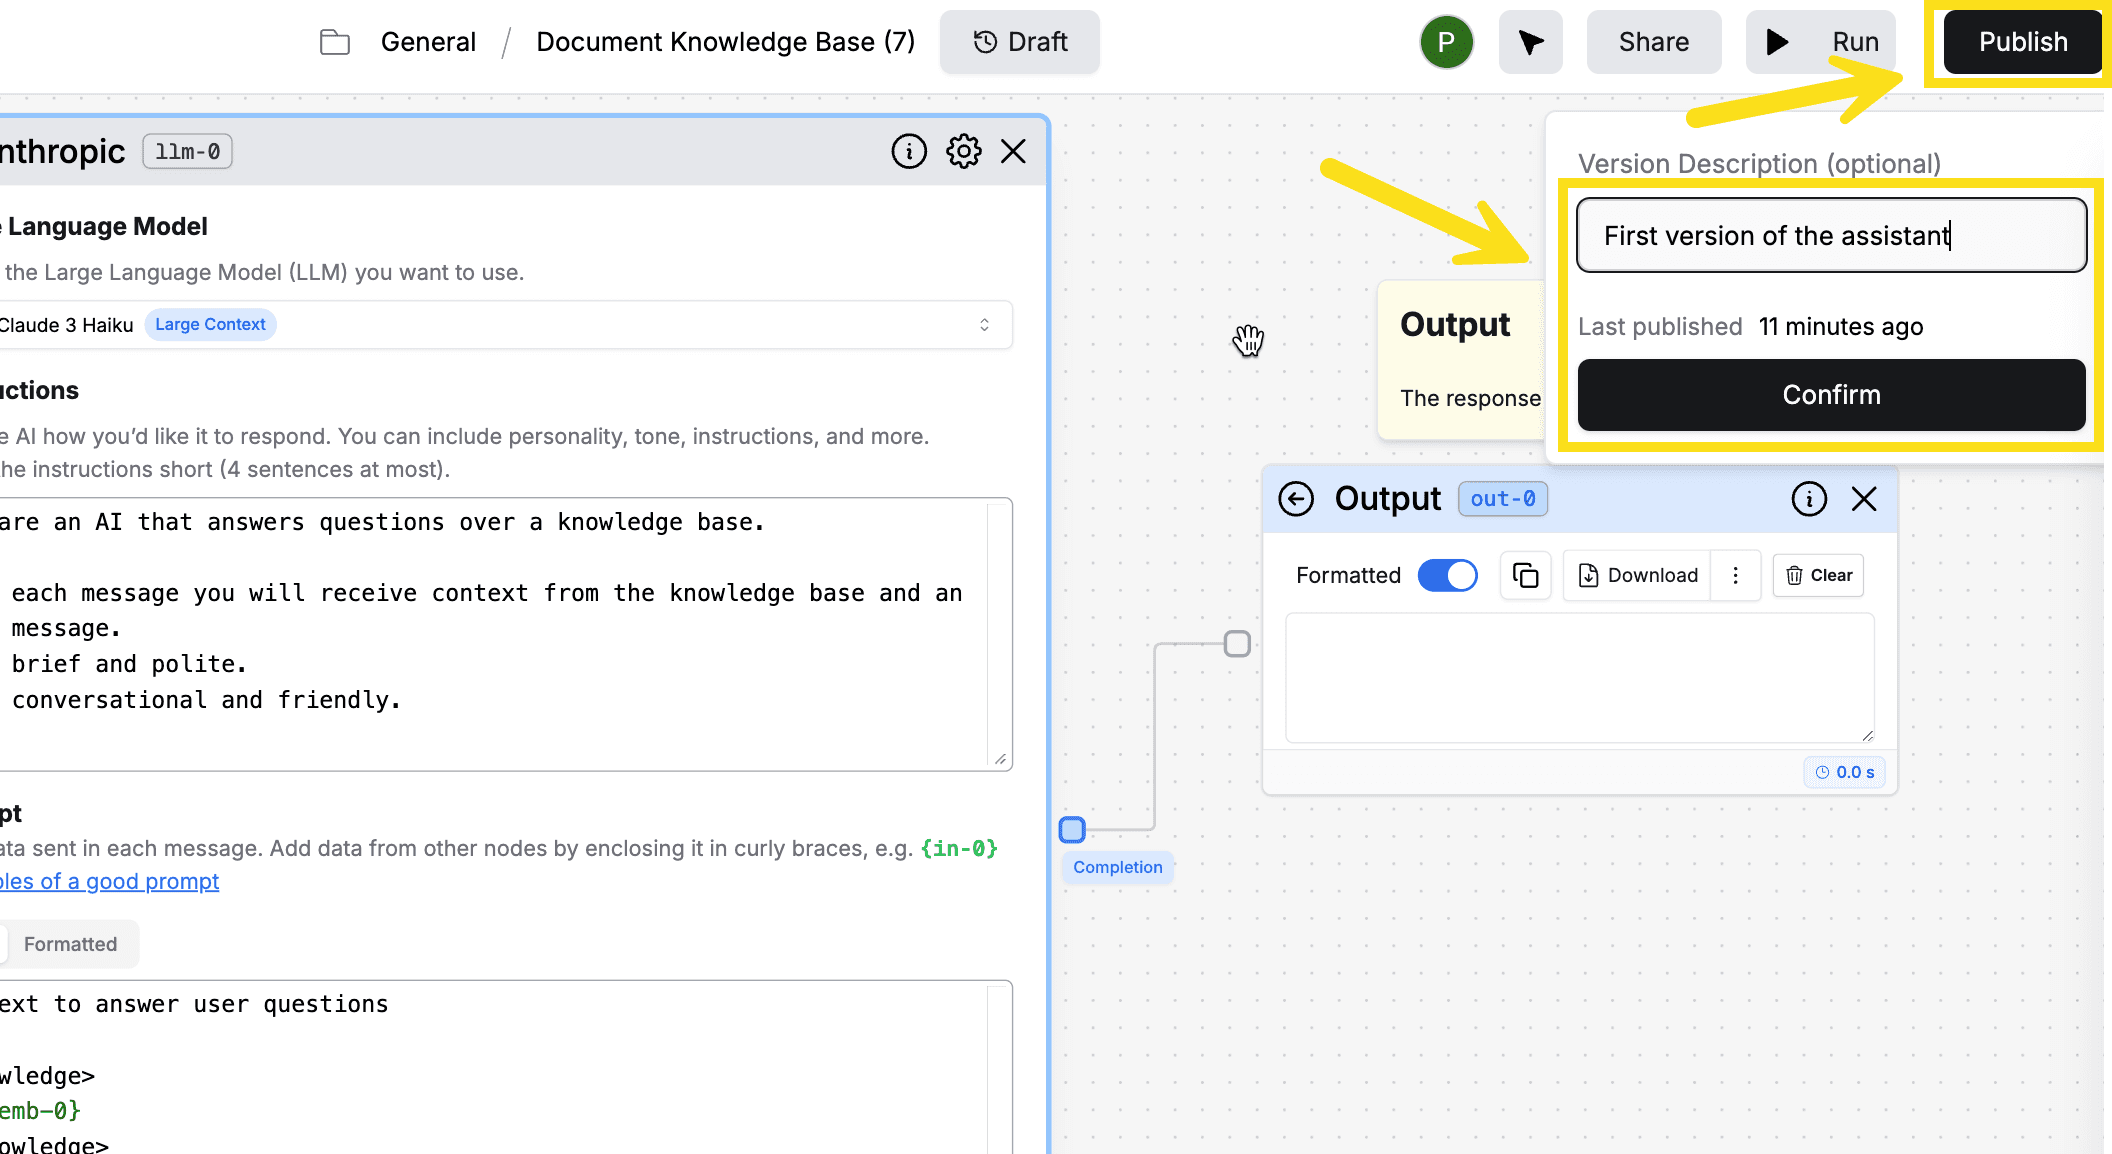Click the Completion label
The height and width of the screenshot is (1154, 2112).
point(1118,867)
